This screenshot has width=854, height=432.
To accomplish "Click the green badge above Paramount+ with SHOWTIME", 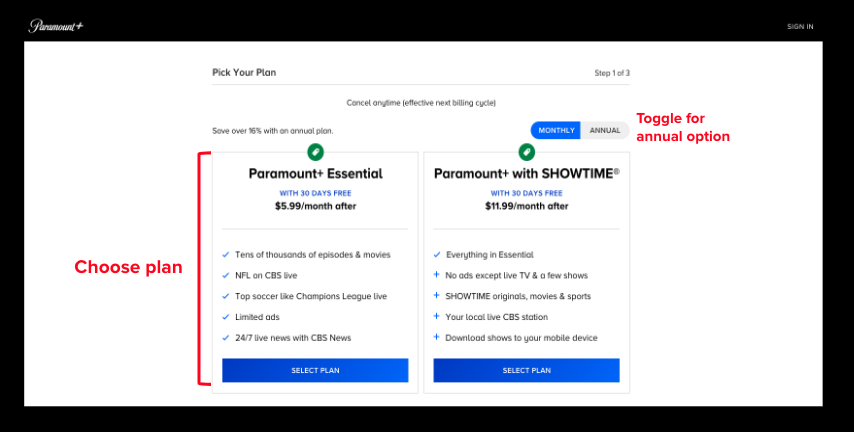I will point(526,152).
